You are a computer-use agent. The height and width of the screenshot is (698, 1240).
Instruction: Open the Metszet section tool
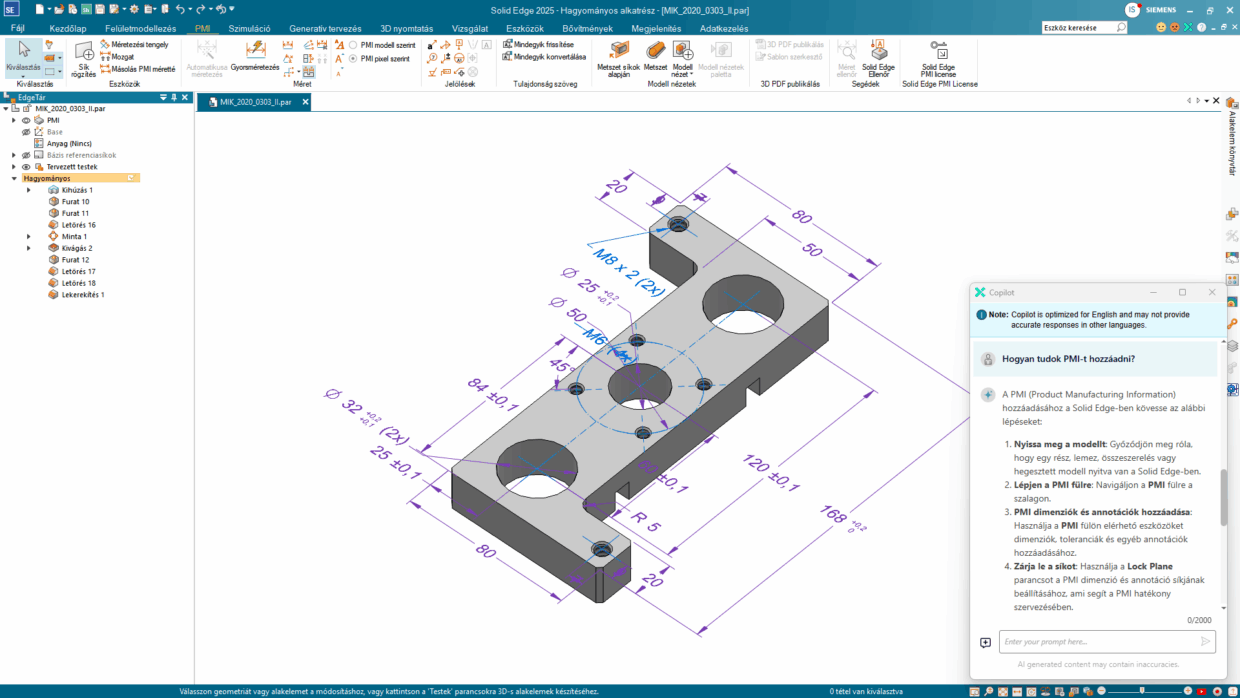[x=655, y=55]
